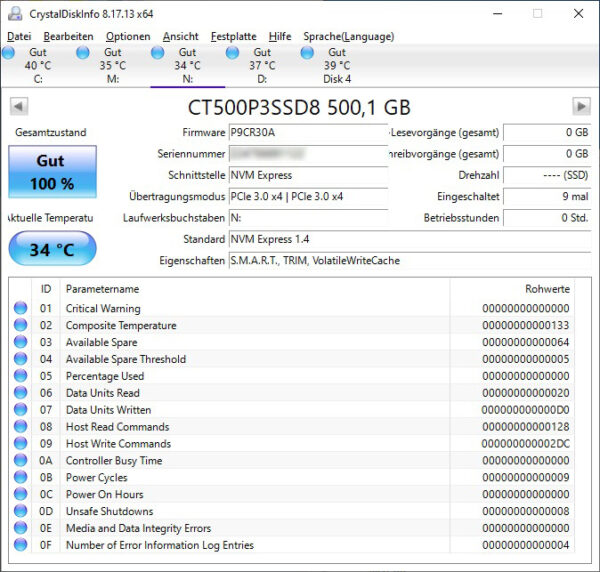Click the CrystalDiskInfo app icon in the title bar
Viewport: 600px width, 572px height.
coord(15,14)
